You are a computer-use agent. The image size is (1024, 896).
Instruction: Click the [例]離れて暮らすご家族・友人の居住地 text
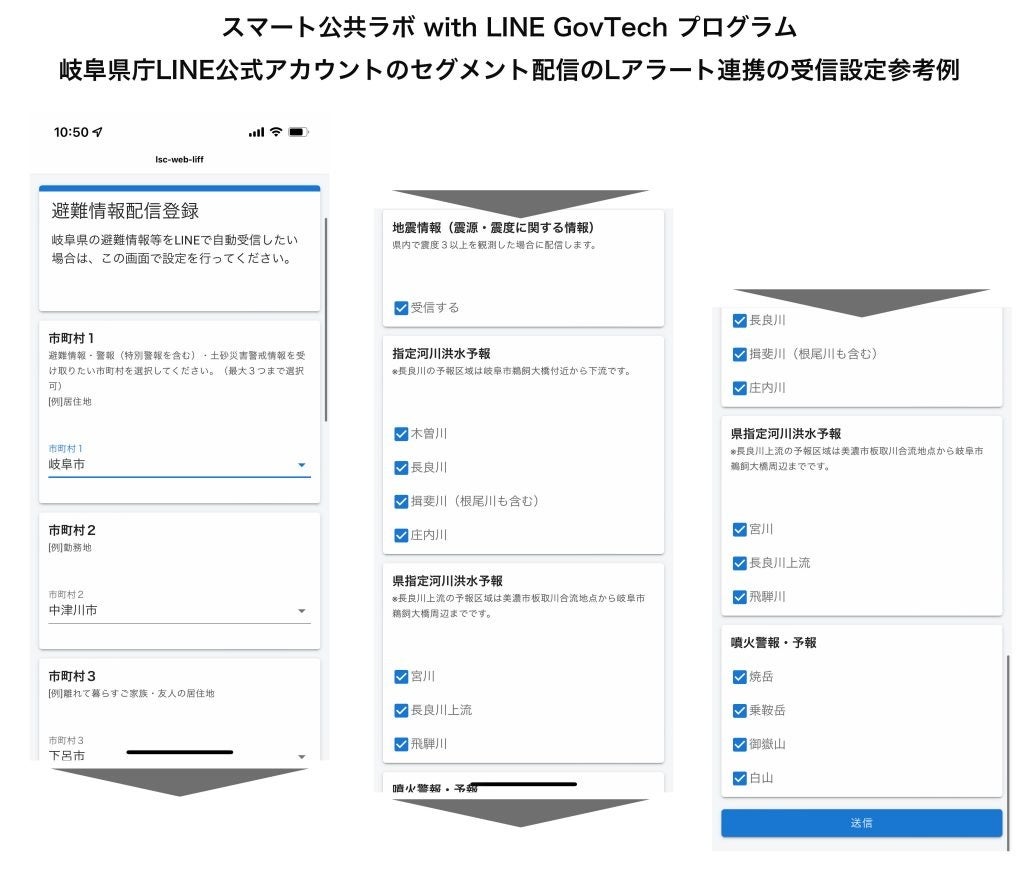(x=131, y=693)
